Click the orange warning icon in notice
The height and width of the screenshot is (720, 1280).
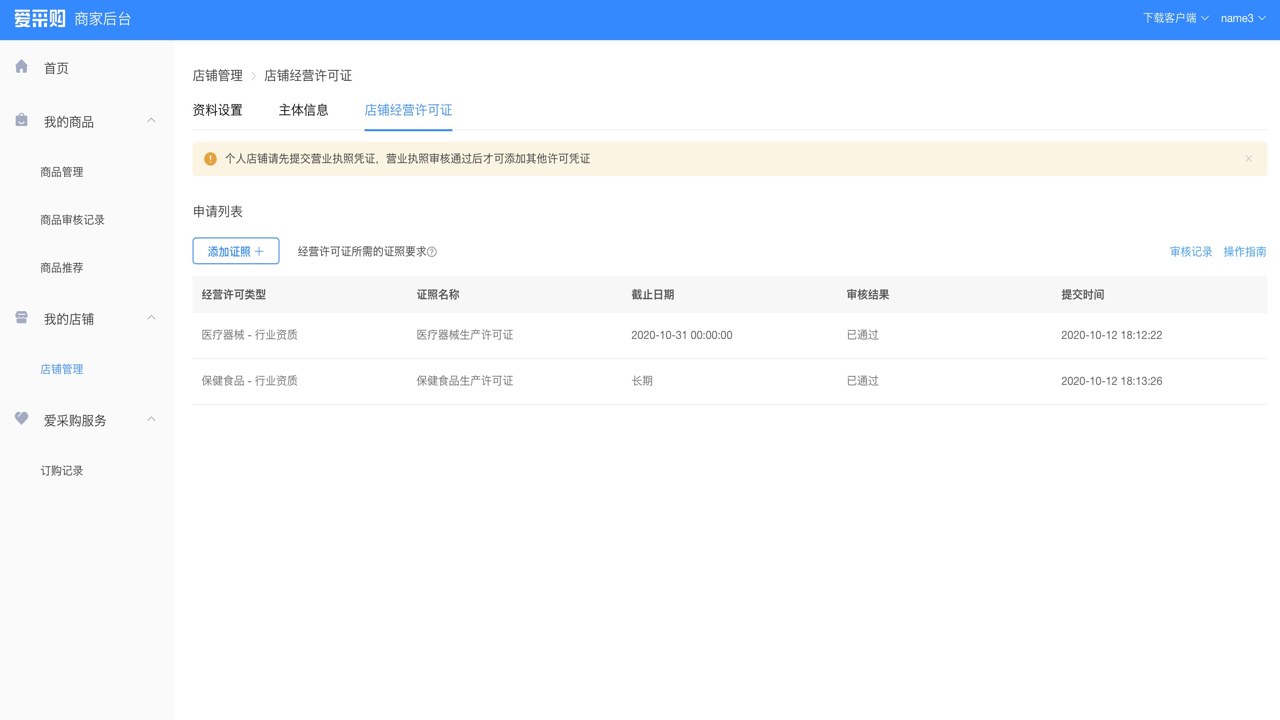click(210, 159)
